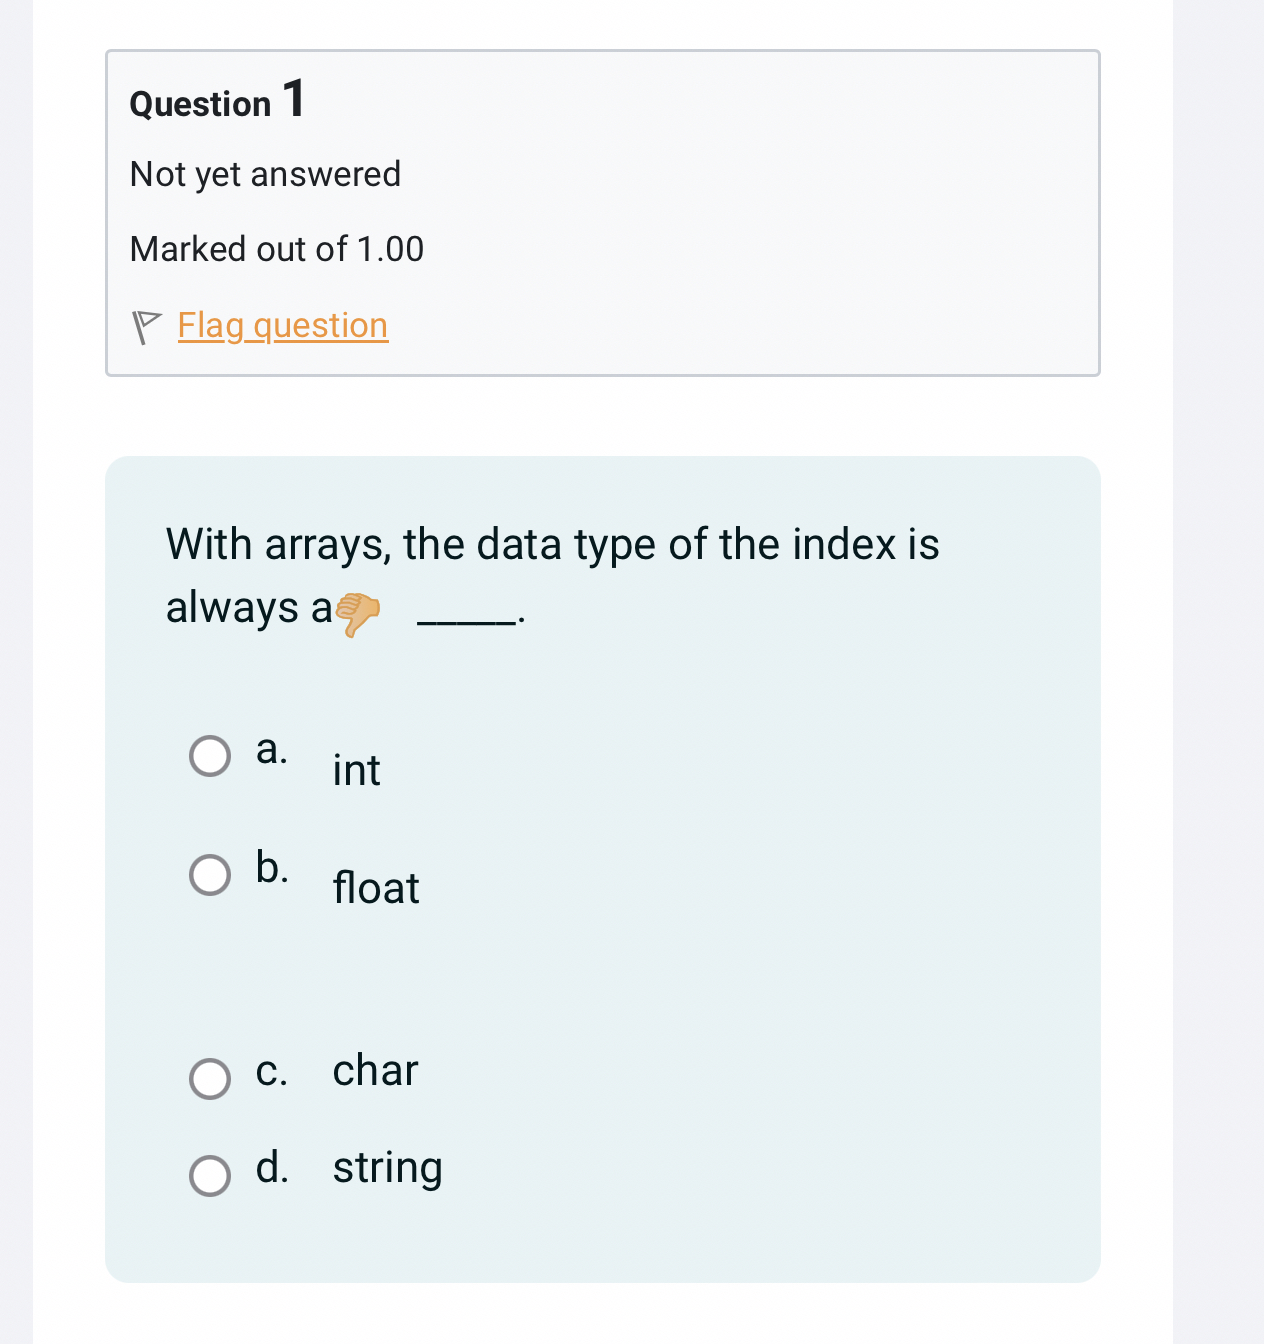
Task: Click the Question 1 heading
Action: tap(217, 101)
